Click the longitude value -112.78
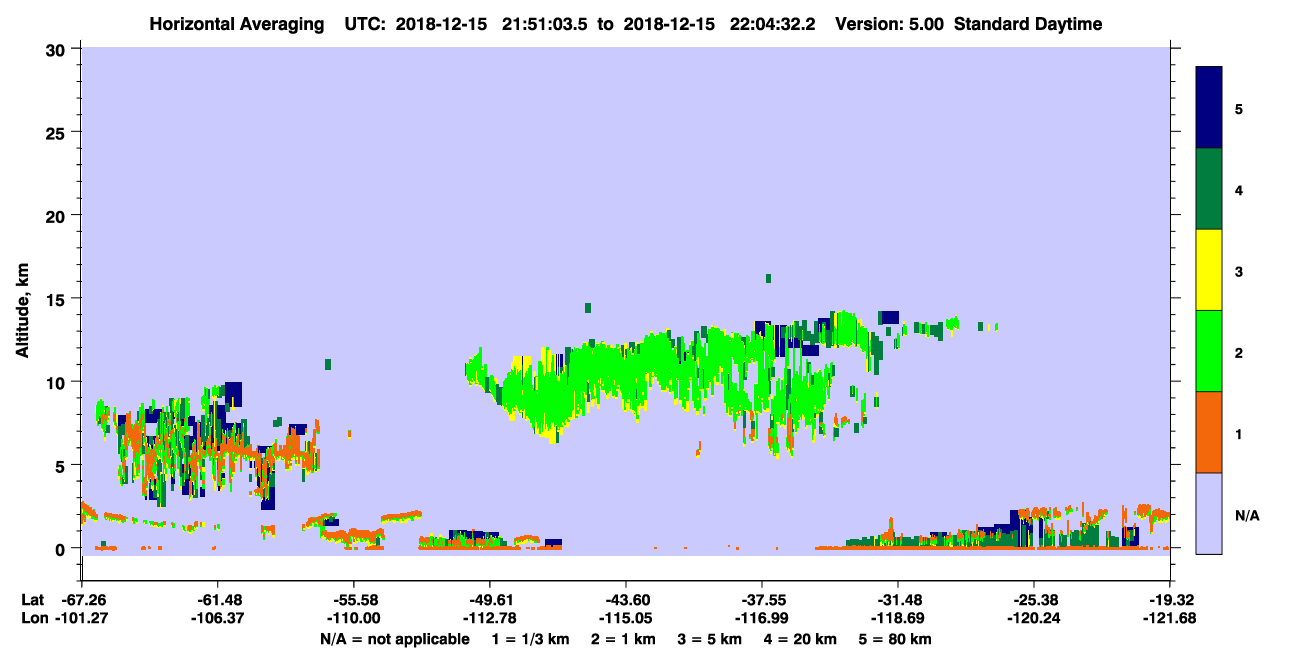 click(x=490, y=618)
